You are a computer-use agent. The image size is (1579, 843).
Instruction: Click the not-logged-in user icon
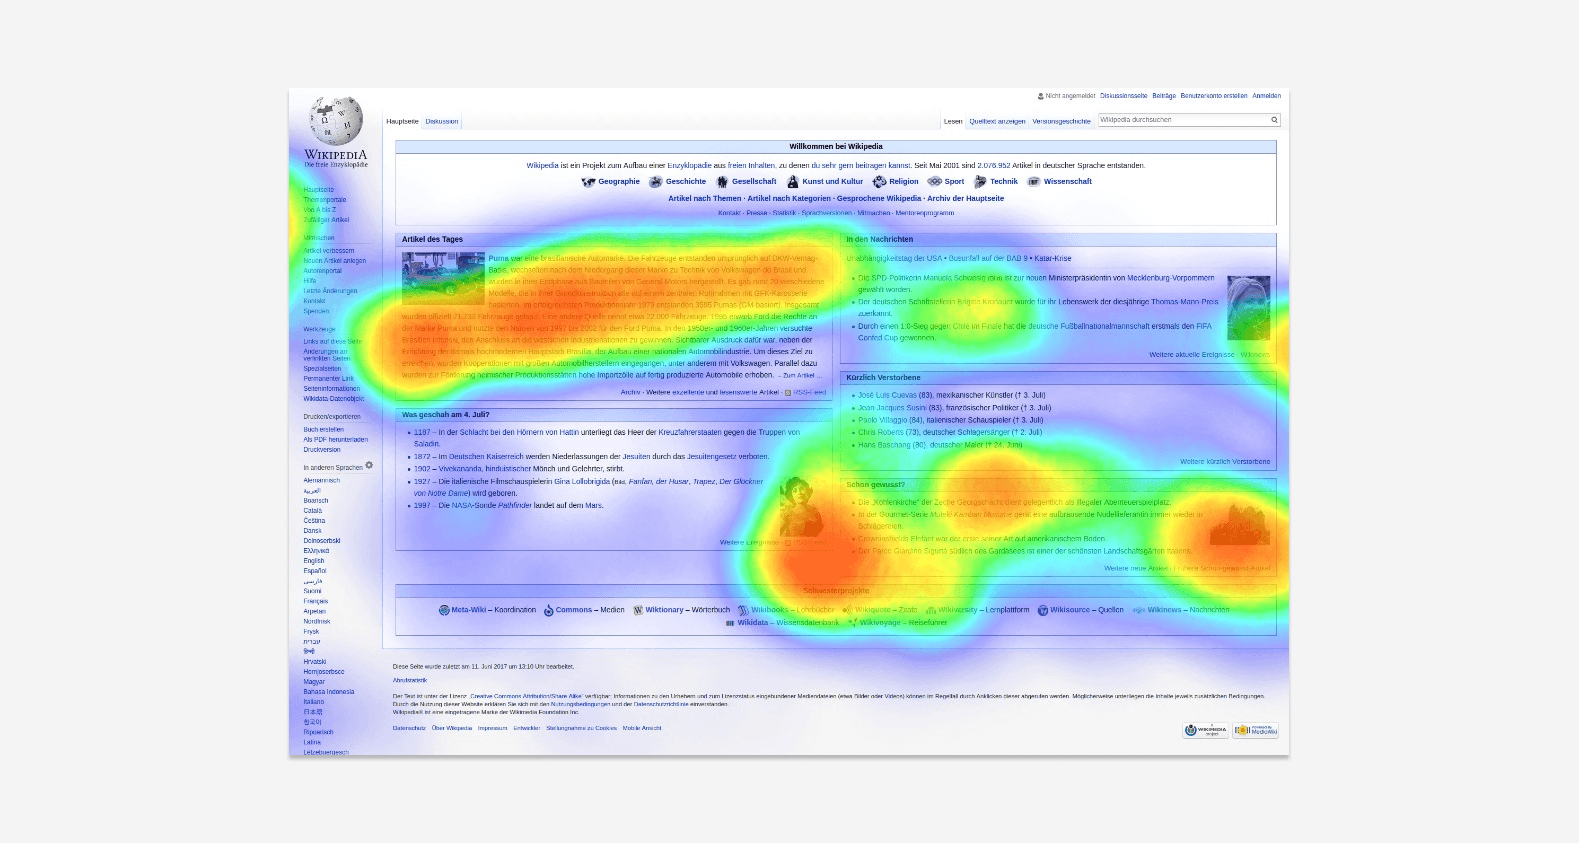click(x=1041, y=96)
